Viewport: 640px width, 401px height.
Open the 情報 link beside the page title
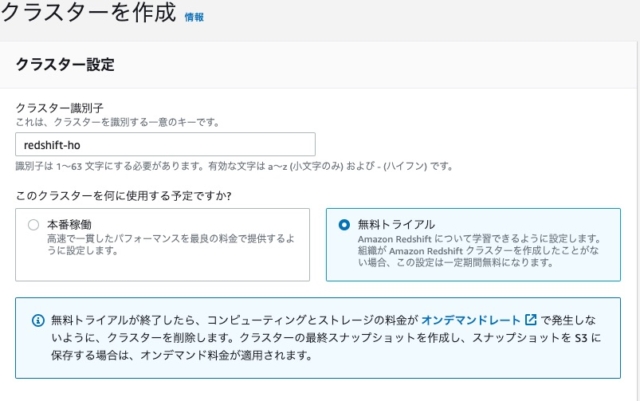tap(194, 17)
